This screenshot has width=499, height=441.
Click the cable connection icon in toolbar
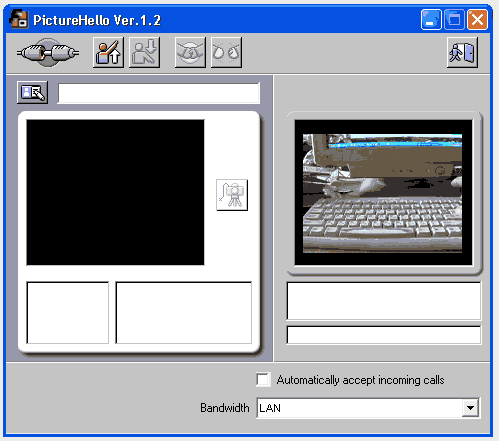click(48, 53)
